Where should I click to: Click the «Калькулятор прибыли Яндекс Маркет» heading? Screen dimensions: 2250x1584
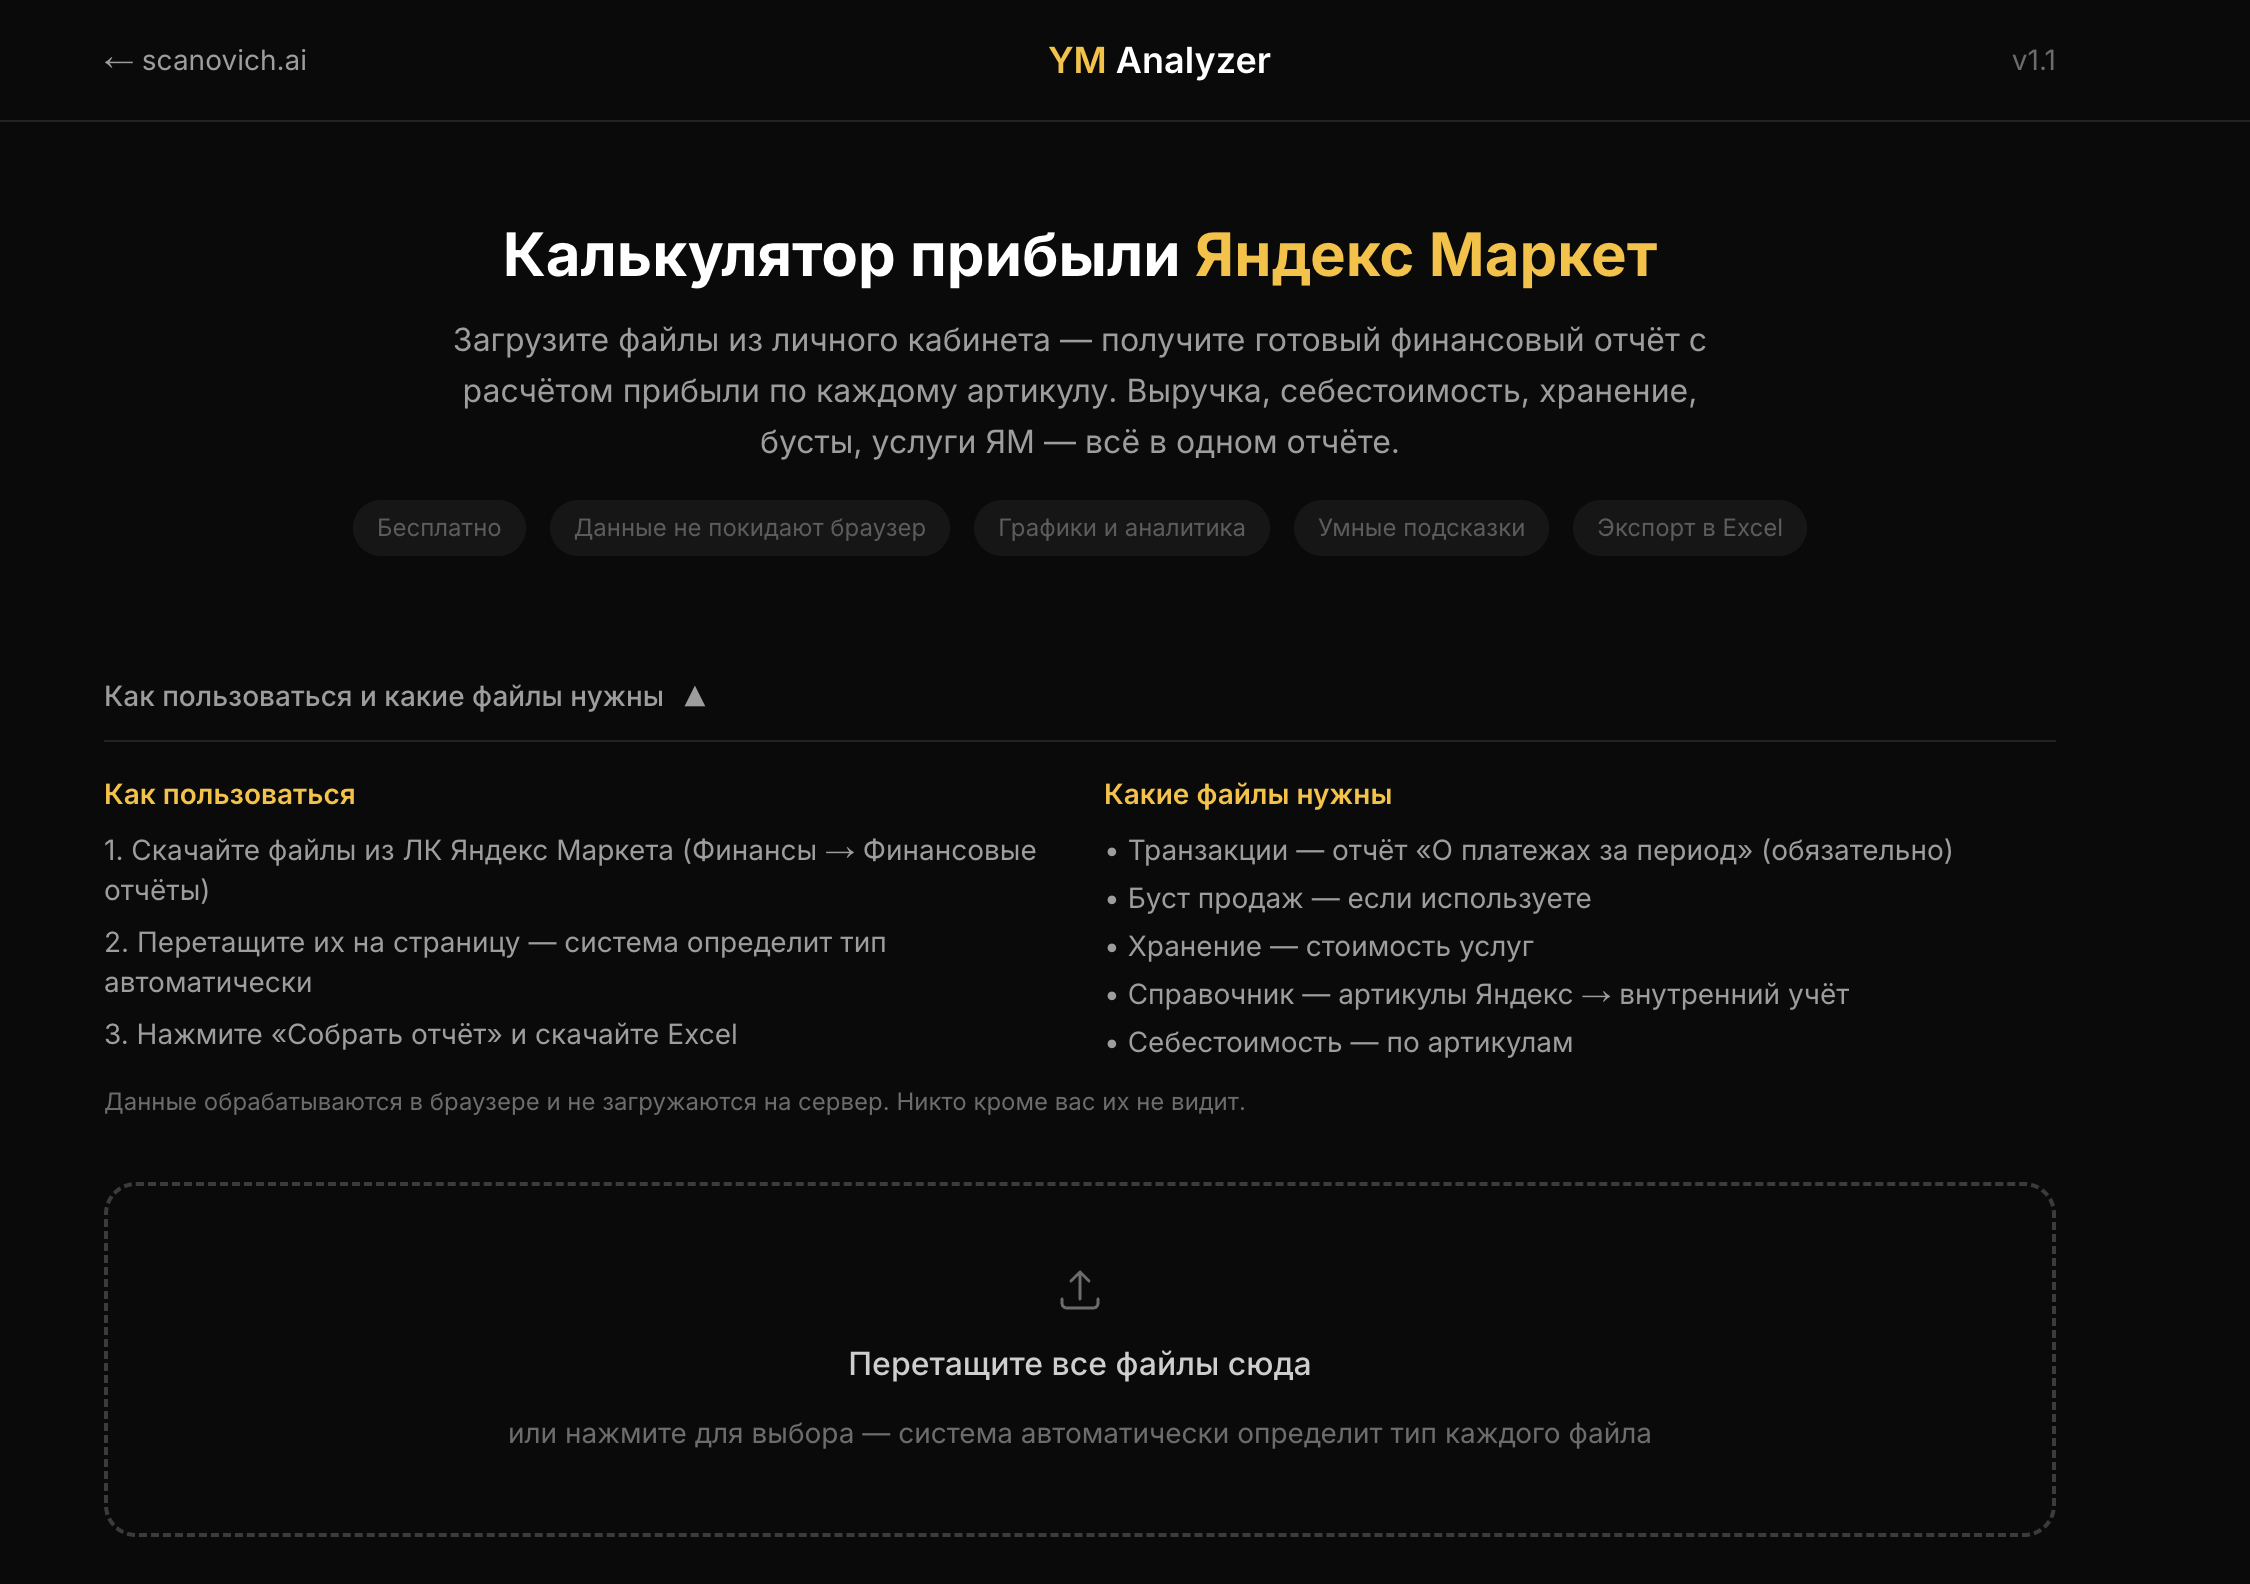pos(1080,255)
